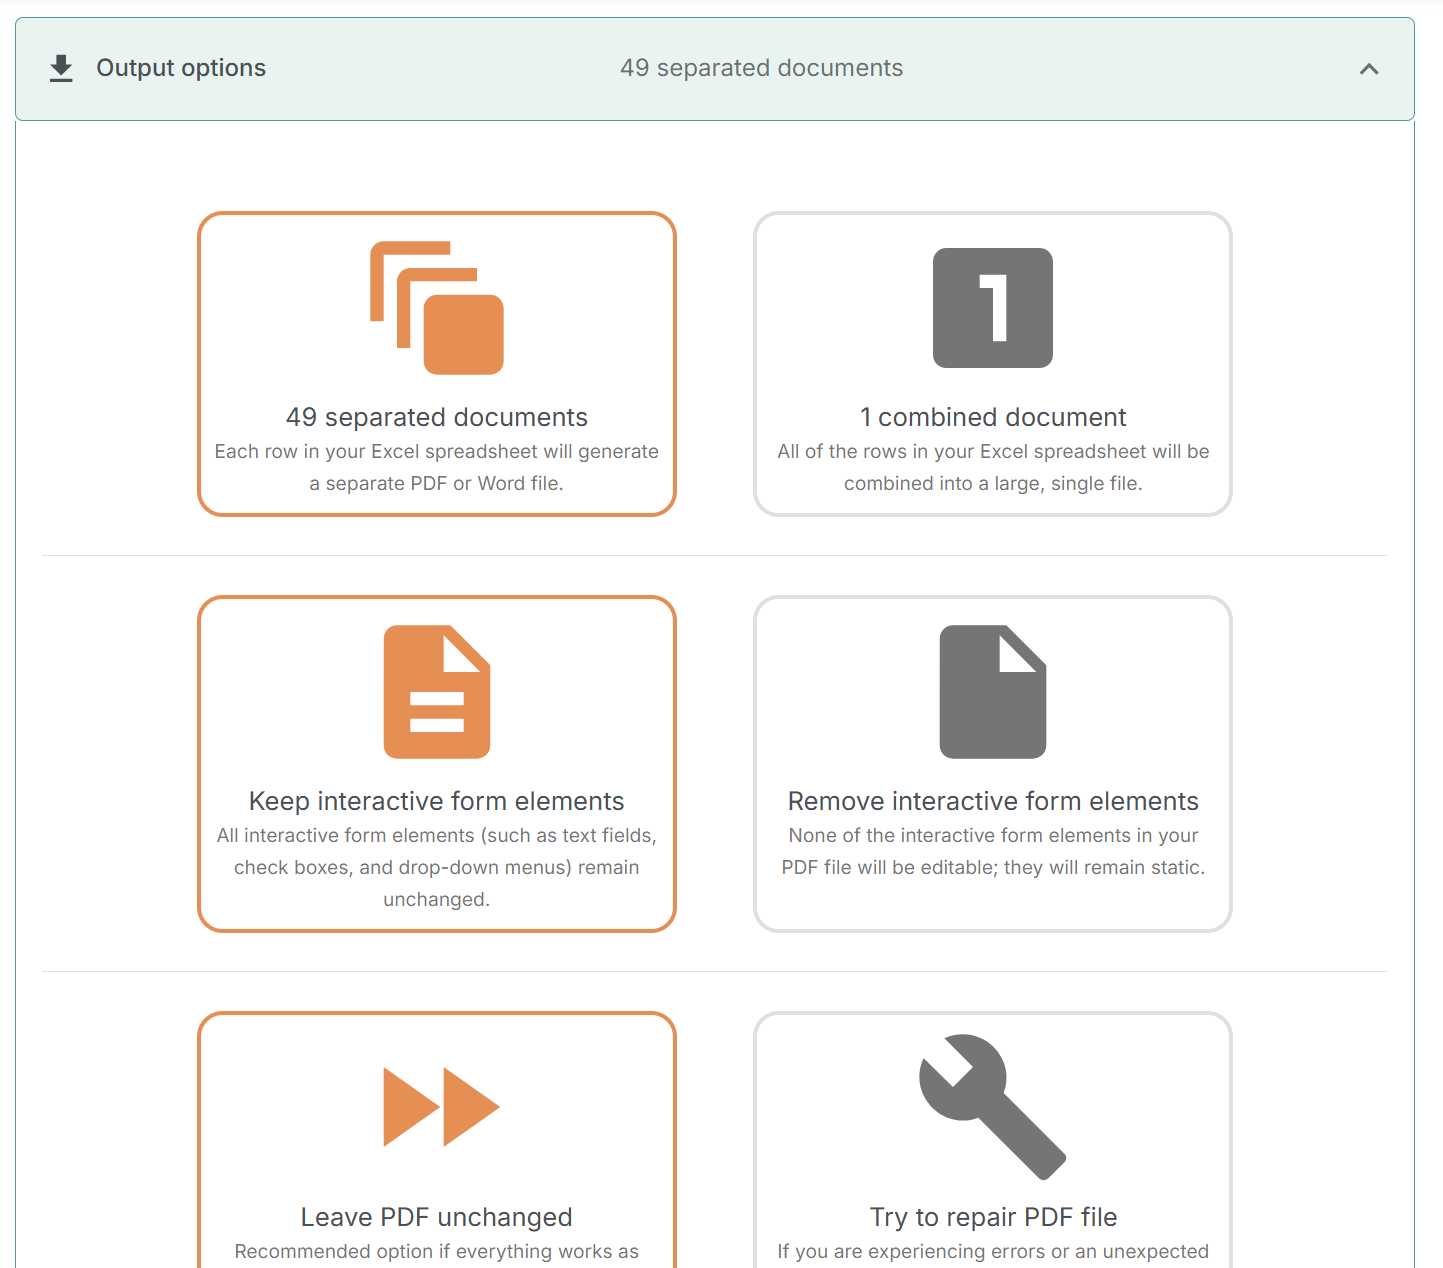1443x1268 pixels.
Task: Select the 'Try to repair PDF file' title
Action: [992, 1217]
